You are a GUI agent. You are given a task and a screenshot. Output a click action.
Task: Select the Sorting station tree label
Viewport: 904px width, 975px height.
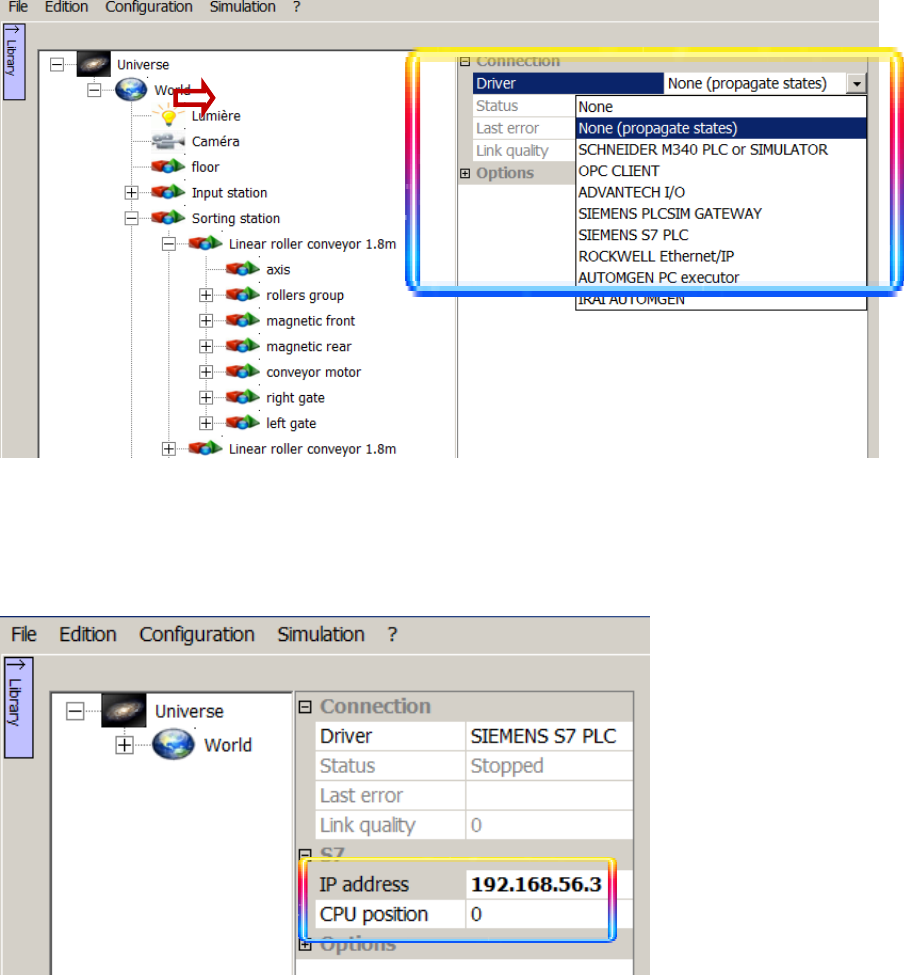236,218
